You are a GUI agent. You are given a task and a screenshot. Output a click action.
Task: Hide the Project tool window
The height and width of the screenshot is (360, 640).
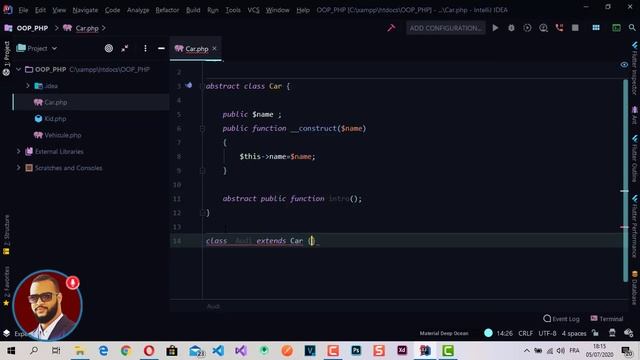coord(161,48)
